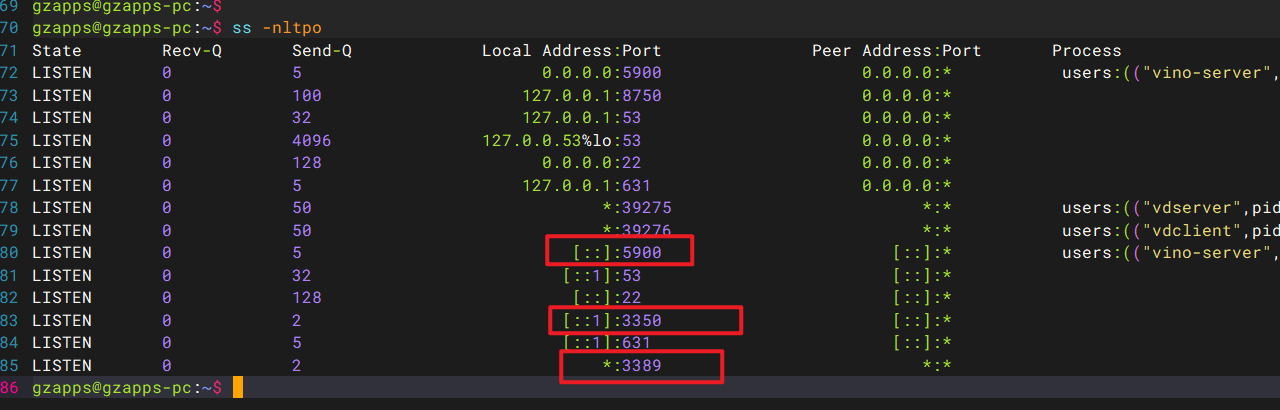
Task: Click the 0.0.0.0:22 local address
Action: tap(591, 163)
